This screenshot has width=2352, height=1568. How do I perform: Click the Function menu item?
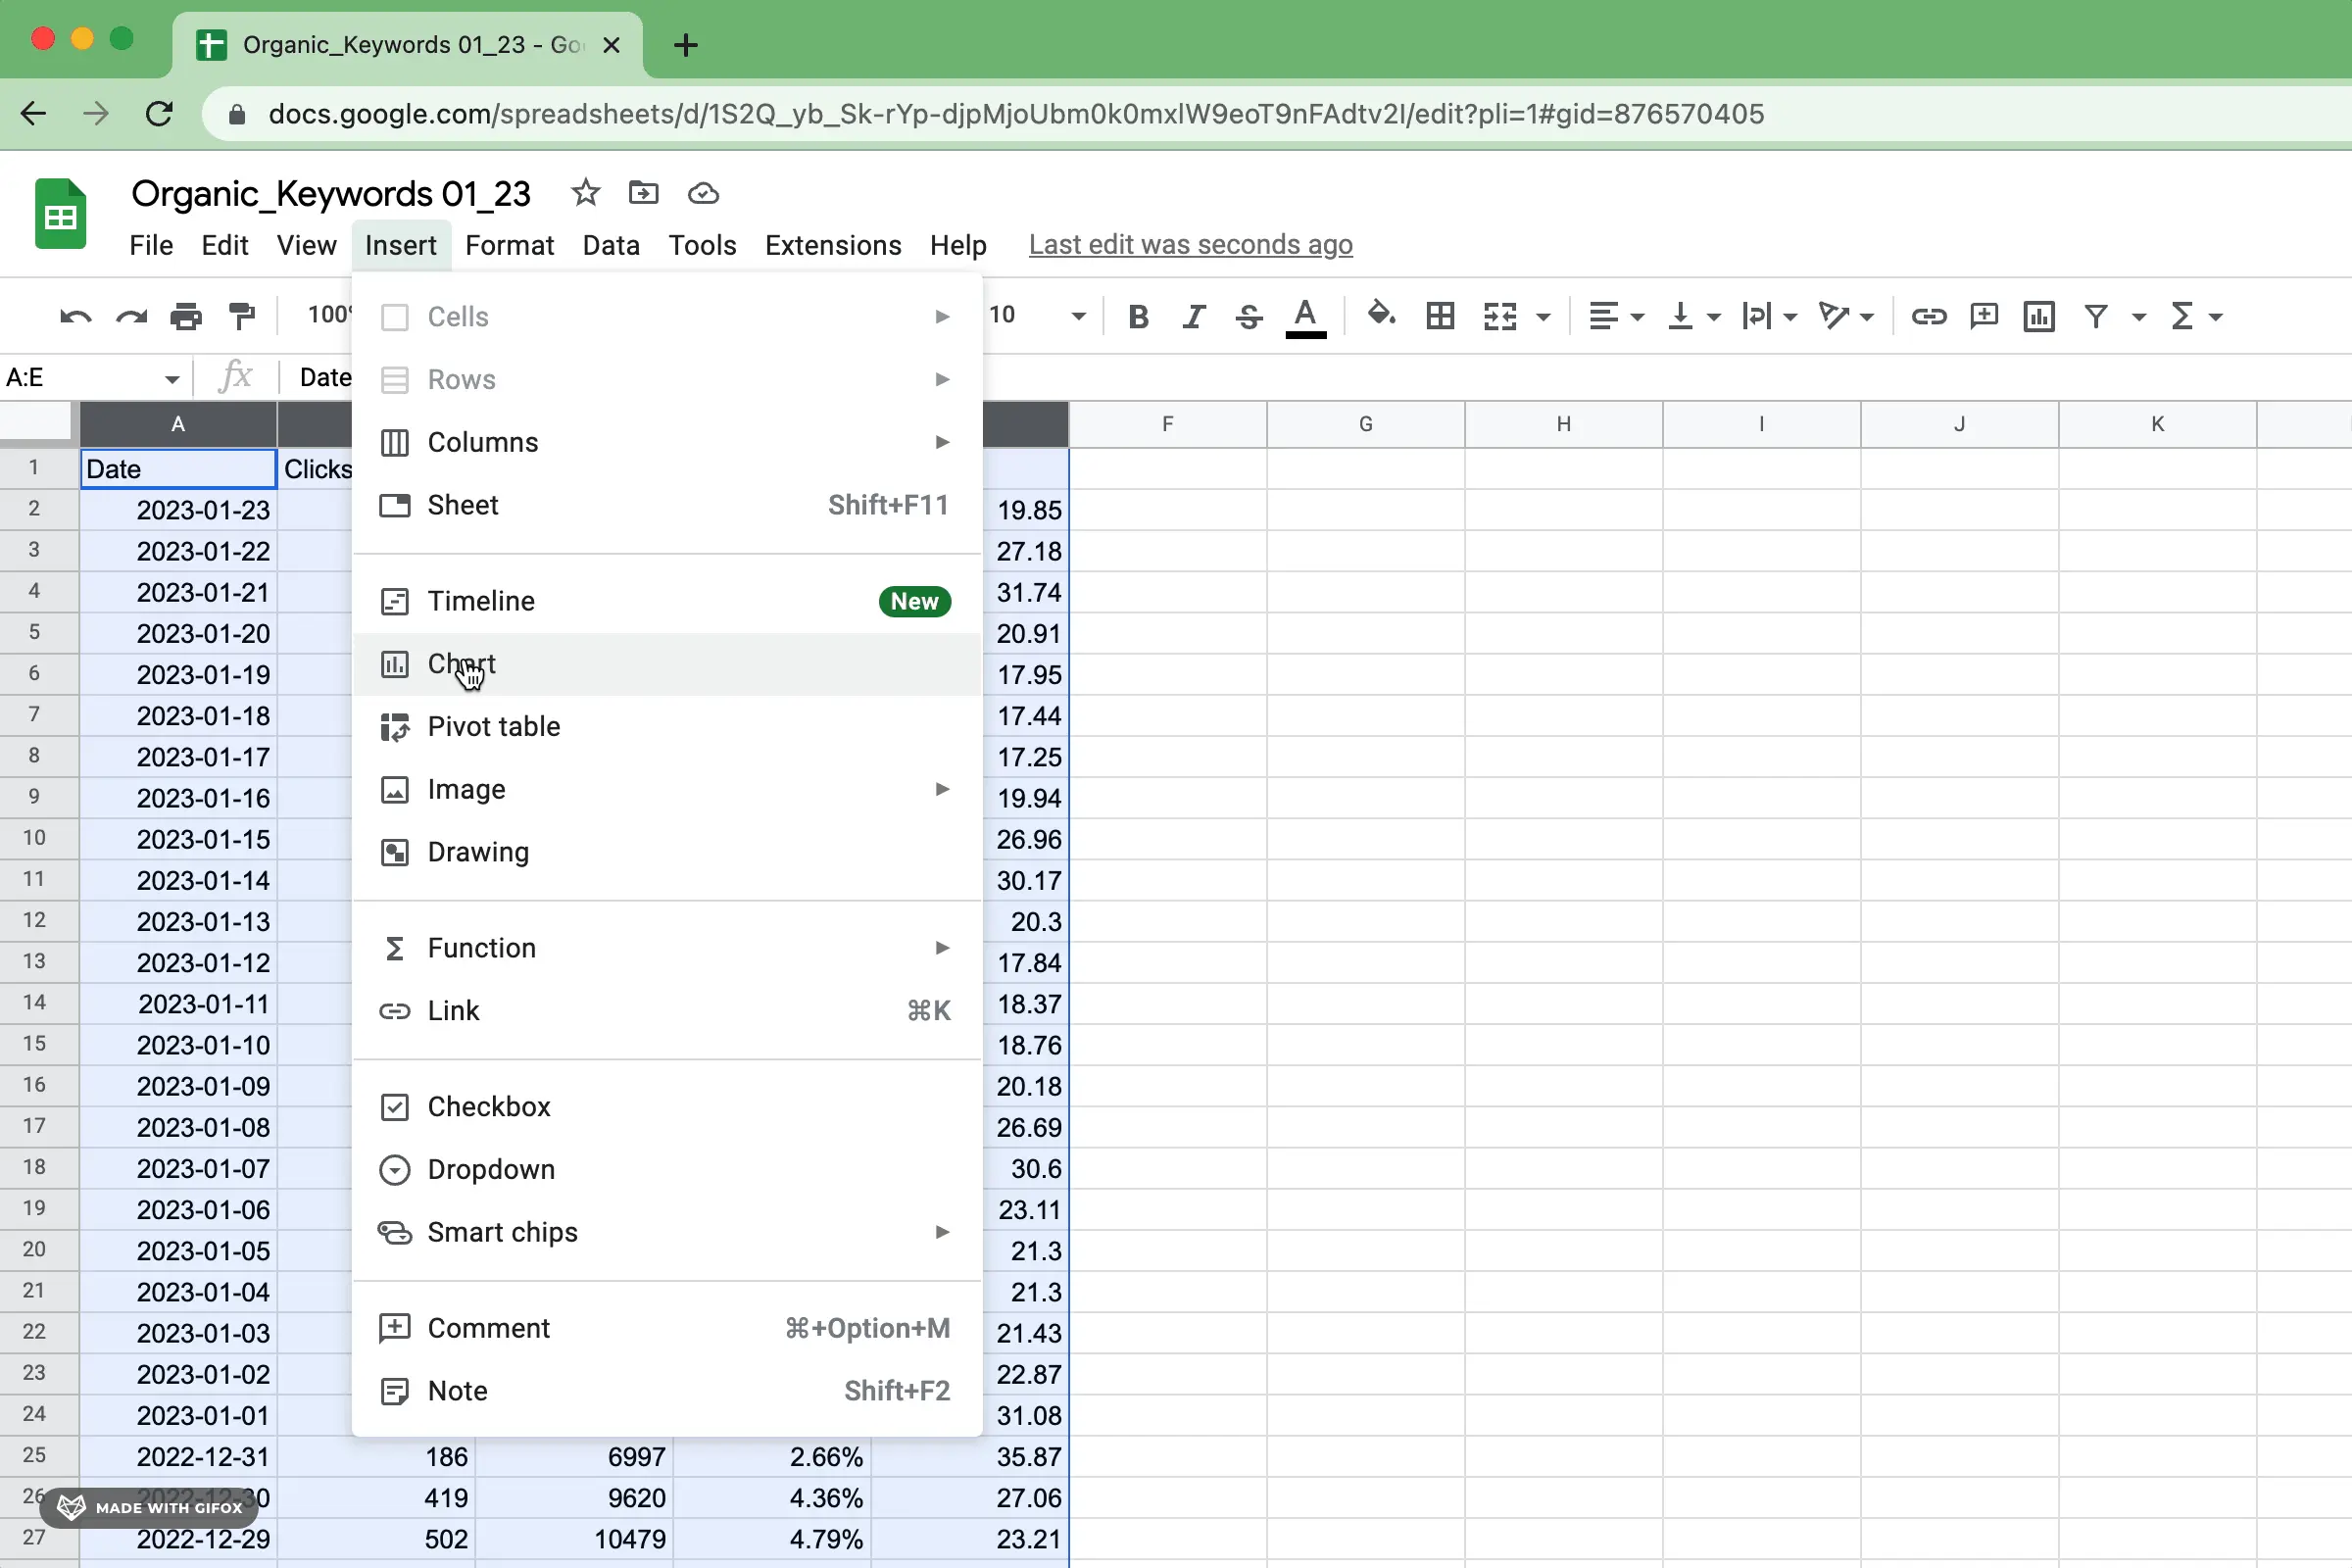point(479,947)
